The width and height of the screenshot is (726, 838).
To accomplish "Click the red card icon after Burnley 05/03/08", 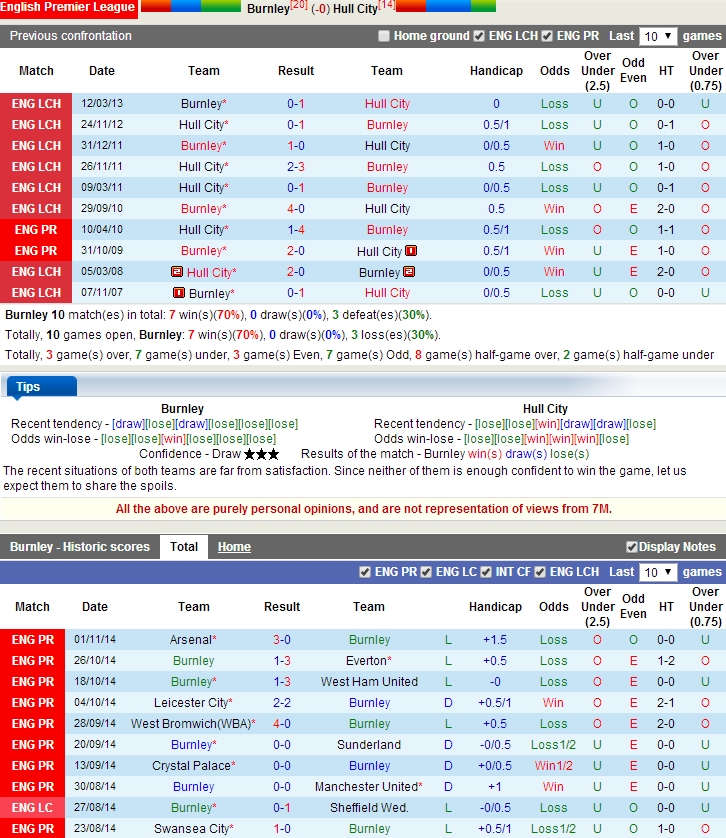I will [409, 272].
